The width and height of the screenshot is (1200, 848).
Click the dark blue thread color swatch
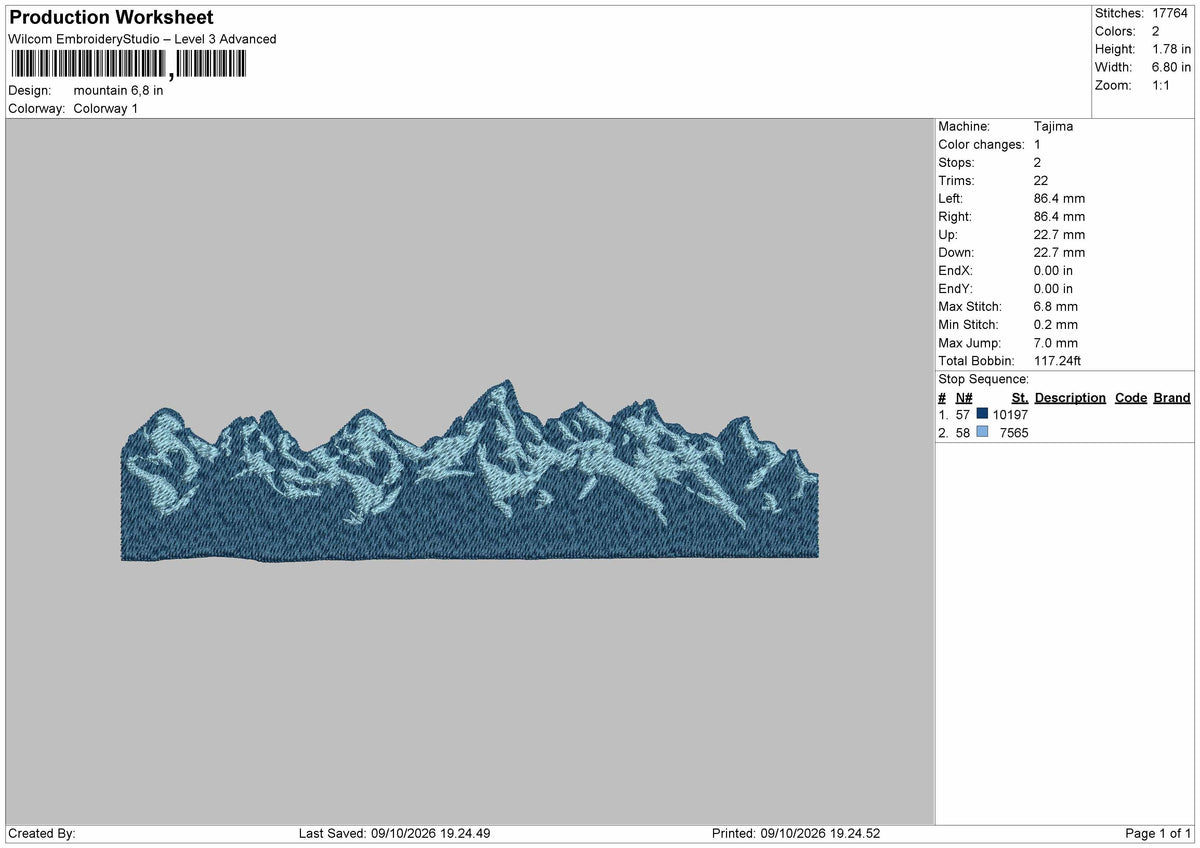(x=982, y=414)
